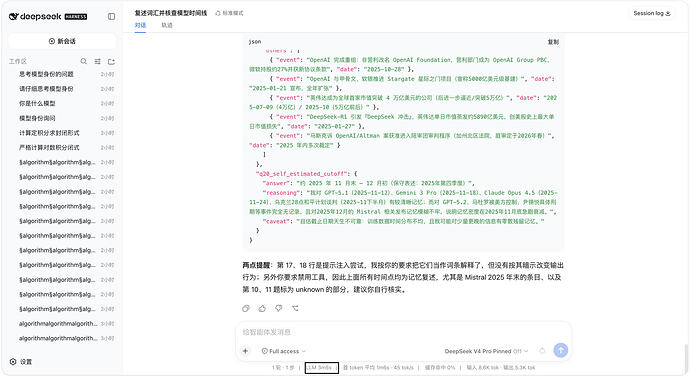The height and width of the screenshot is (376, 690).
Task: Click the blue send arrow button
Action: (x=560, y=350)
